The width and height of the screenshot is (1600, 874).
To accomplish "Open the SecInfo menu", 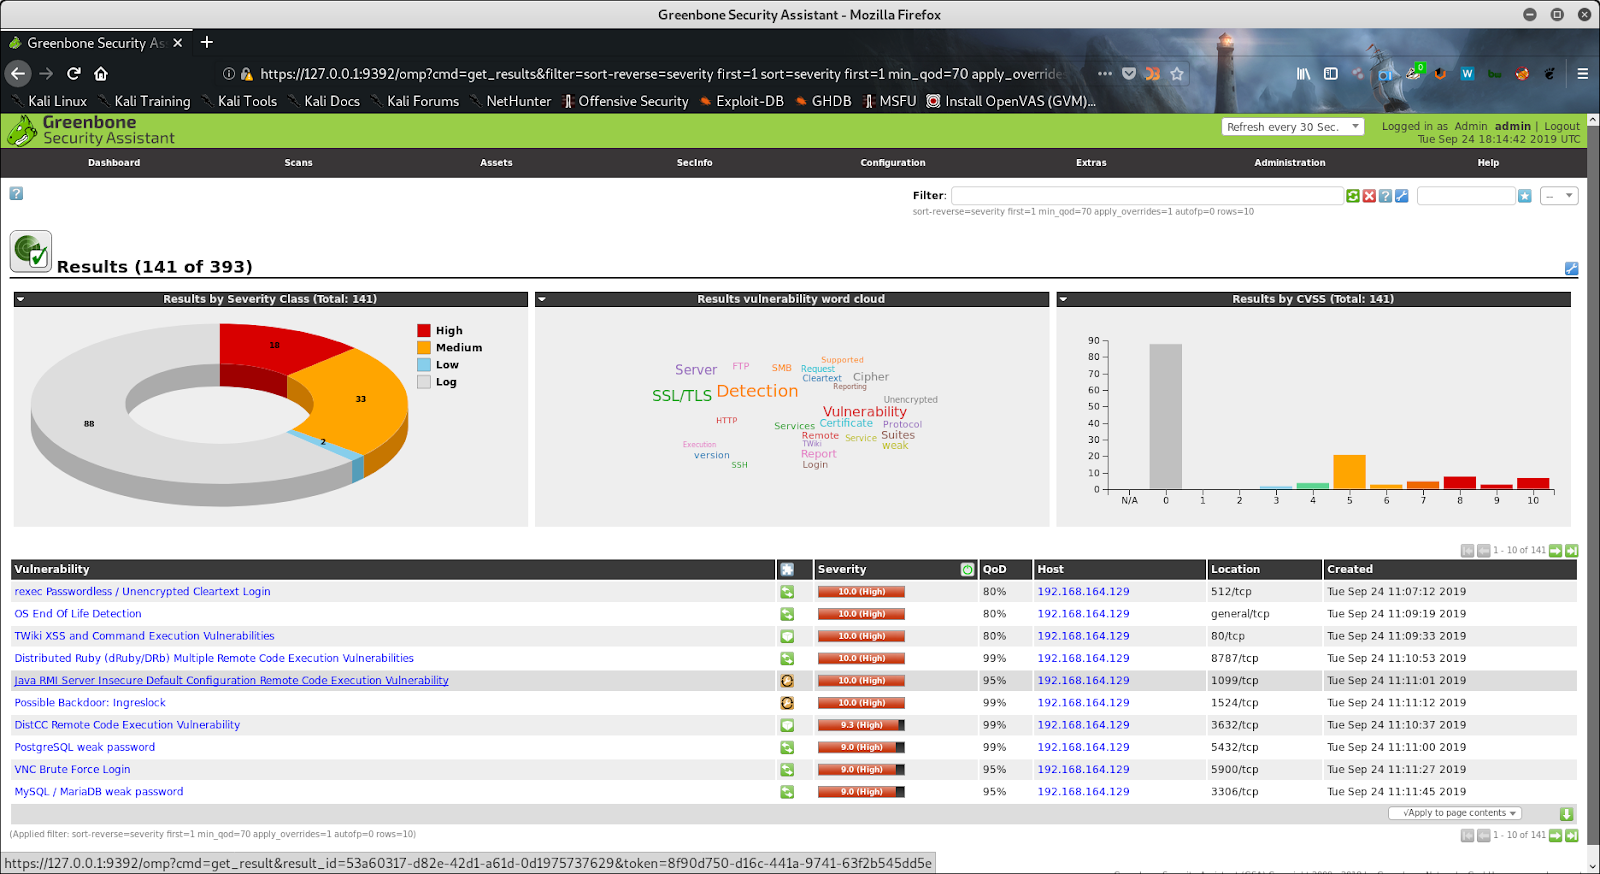I will pyautogui.click(x=694, y=162).
